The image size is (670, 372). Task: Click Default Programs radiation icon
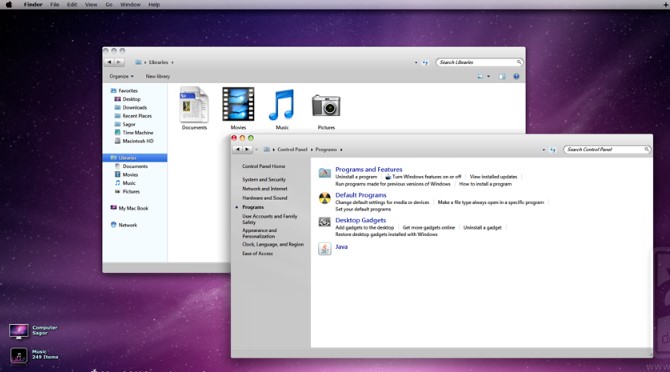coord(325,198)
